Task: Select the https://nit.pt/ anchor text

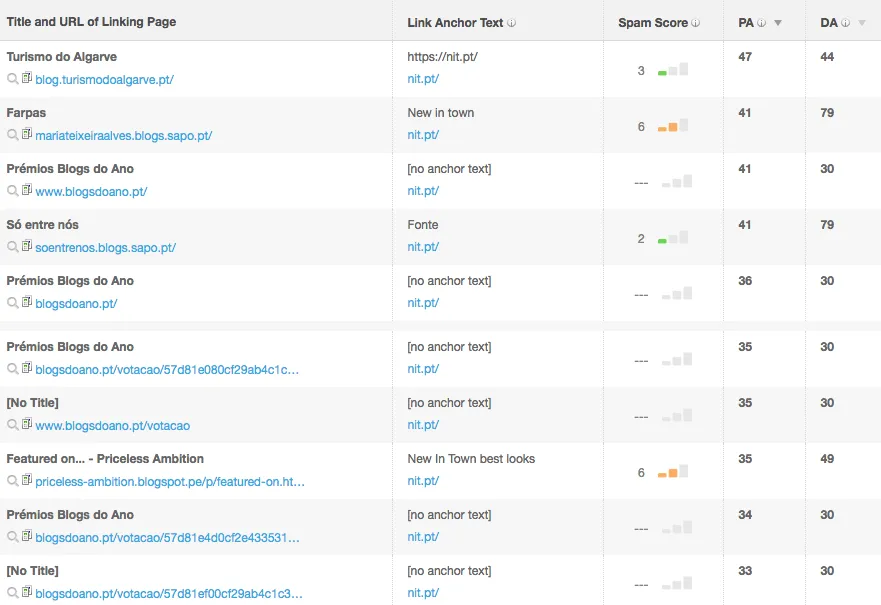Action: tap(443, 57)
